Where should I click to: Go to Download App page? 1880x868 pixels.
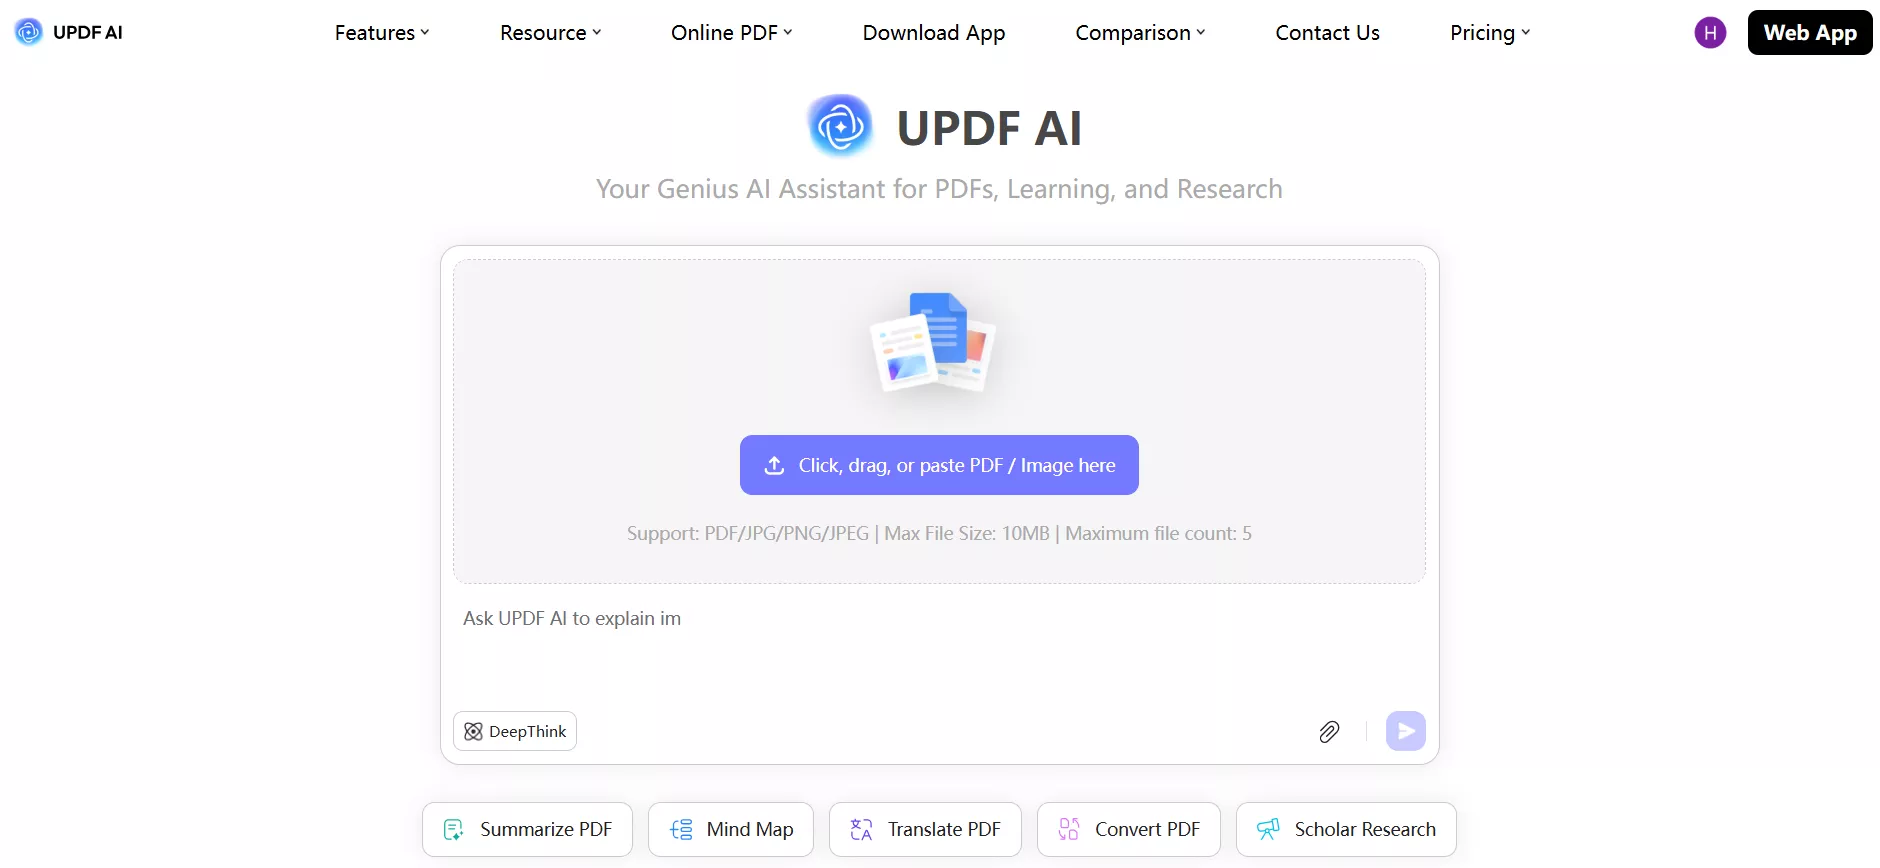point(934,33)
